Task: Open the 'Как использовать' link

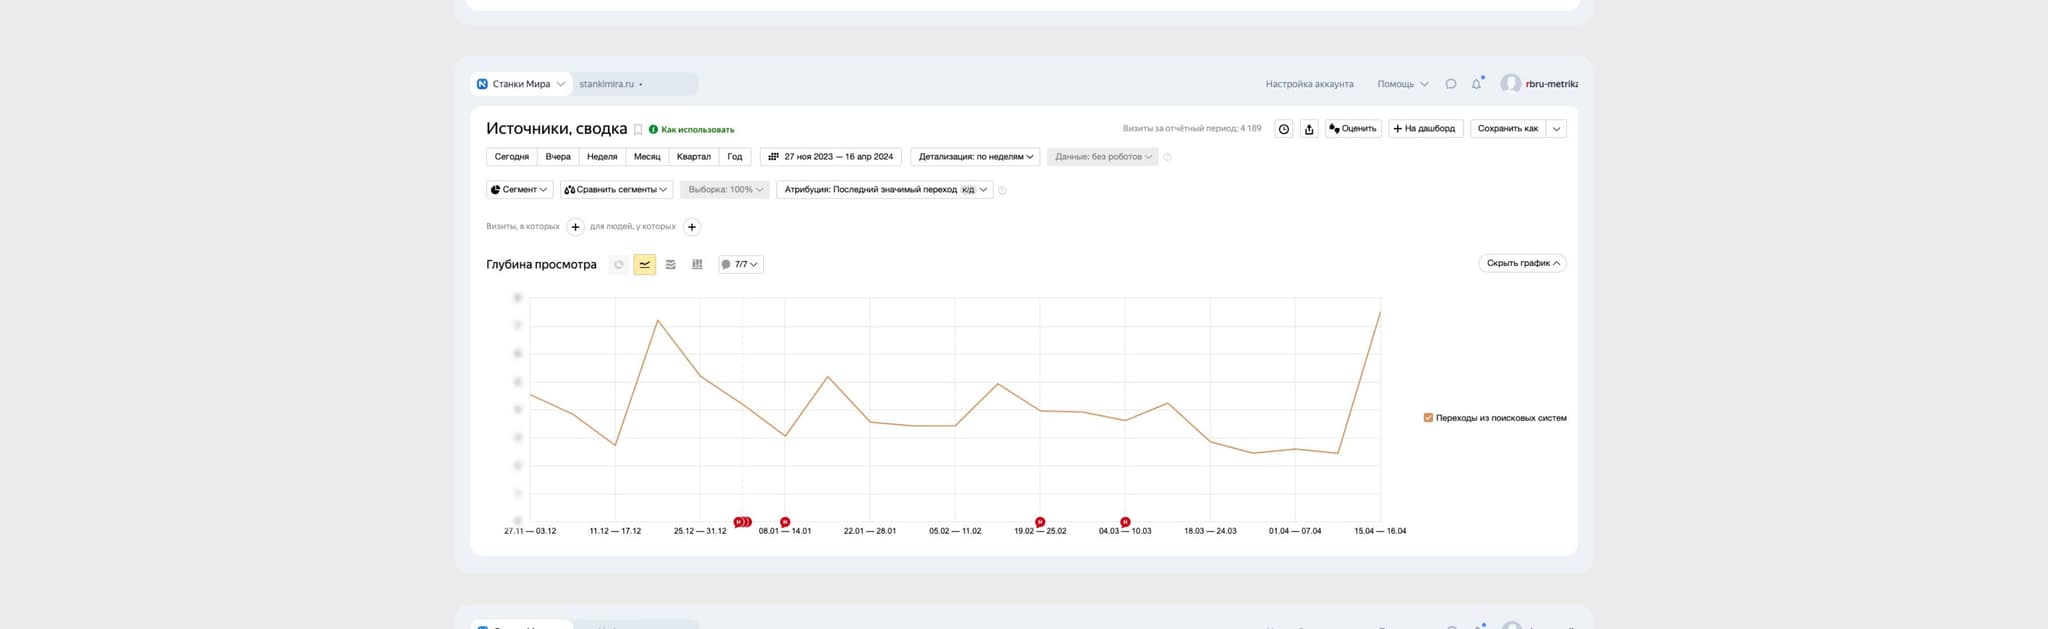Action: (x=697, y=130)
